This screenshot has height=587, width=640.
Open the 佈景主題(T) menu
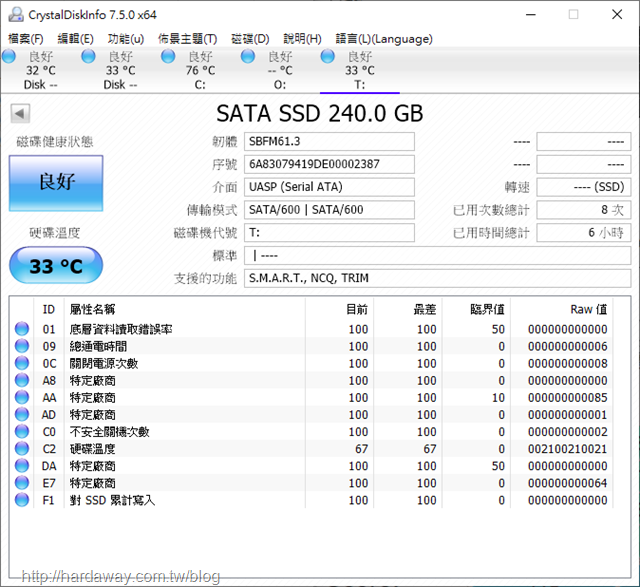(x=188, y=39)
